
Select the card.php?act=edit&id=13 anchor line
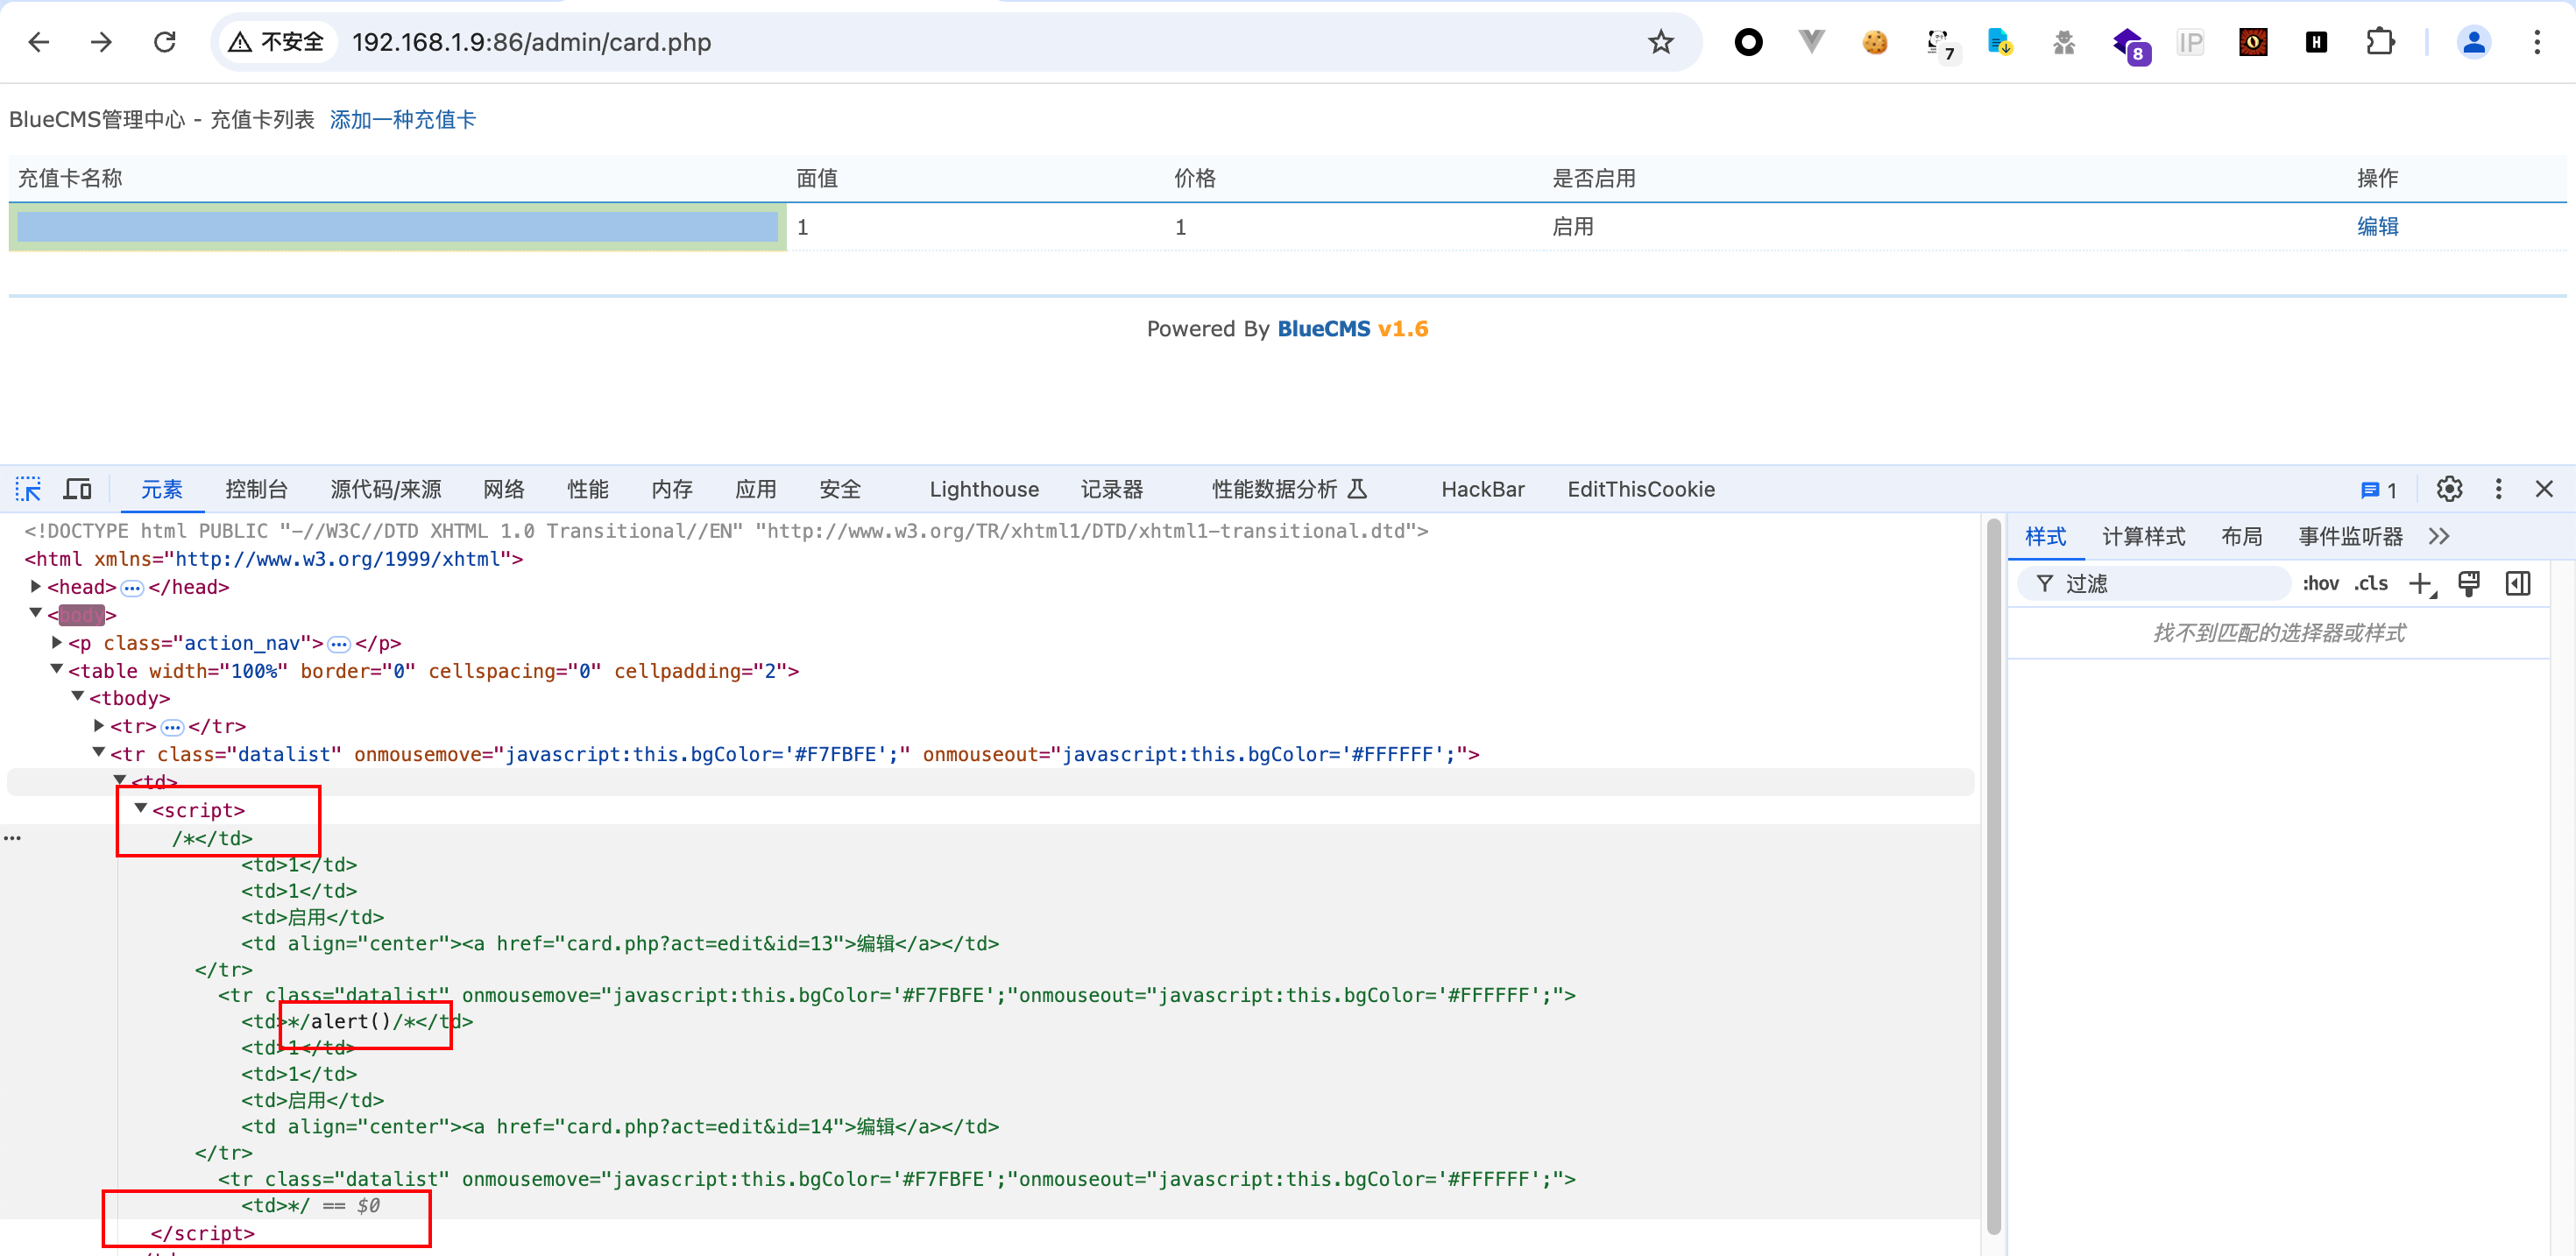(619, 943)
